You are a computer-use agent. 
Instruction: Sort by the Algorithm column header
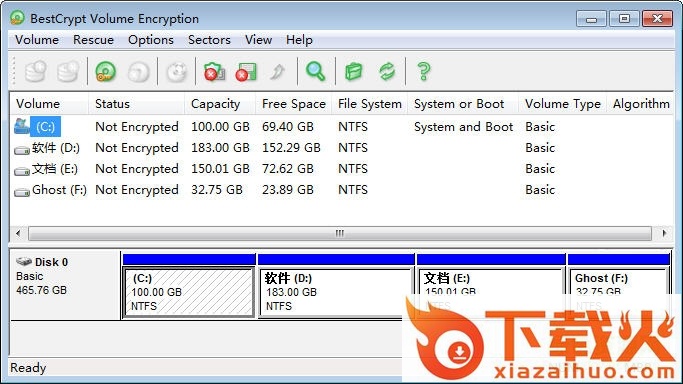click(640, 104)
